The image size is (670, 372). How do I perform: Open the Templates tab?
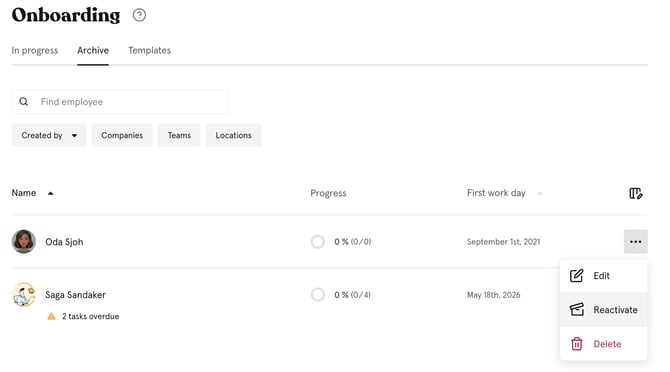[x=150, y=50]
